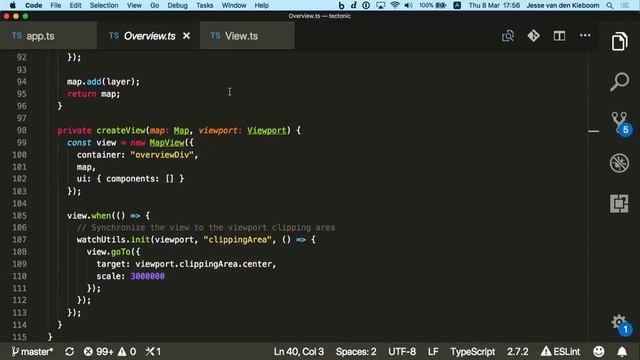Click the scale value 3000000
Image resolution: width=640 pixels, height=360 pixels.
click(147, 276)
